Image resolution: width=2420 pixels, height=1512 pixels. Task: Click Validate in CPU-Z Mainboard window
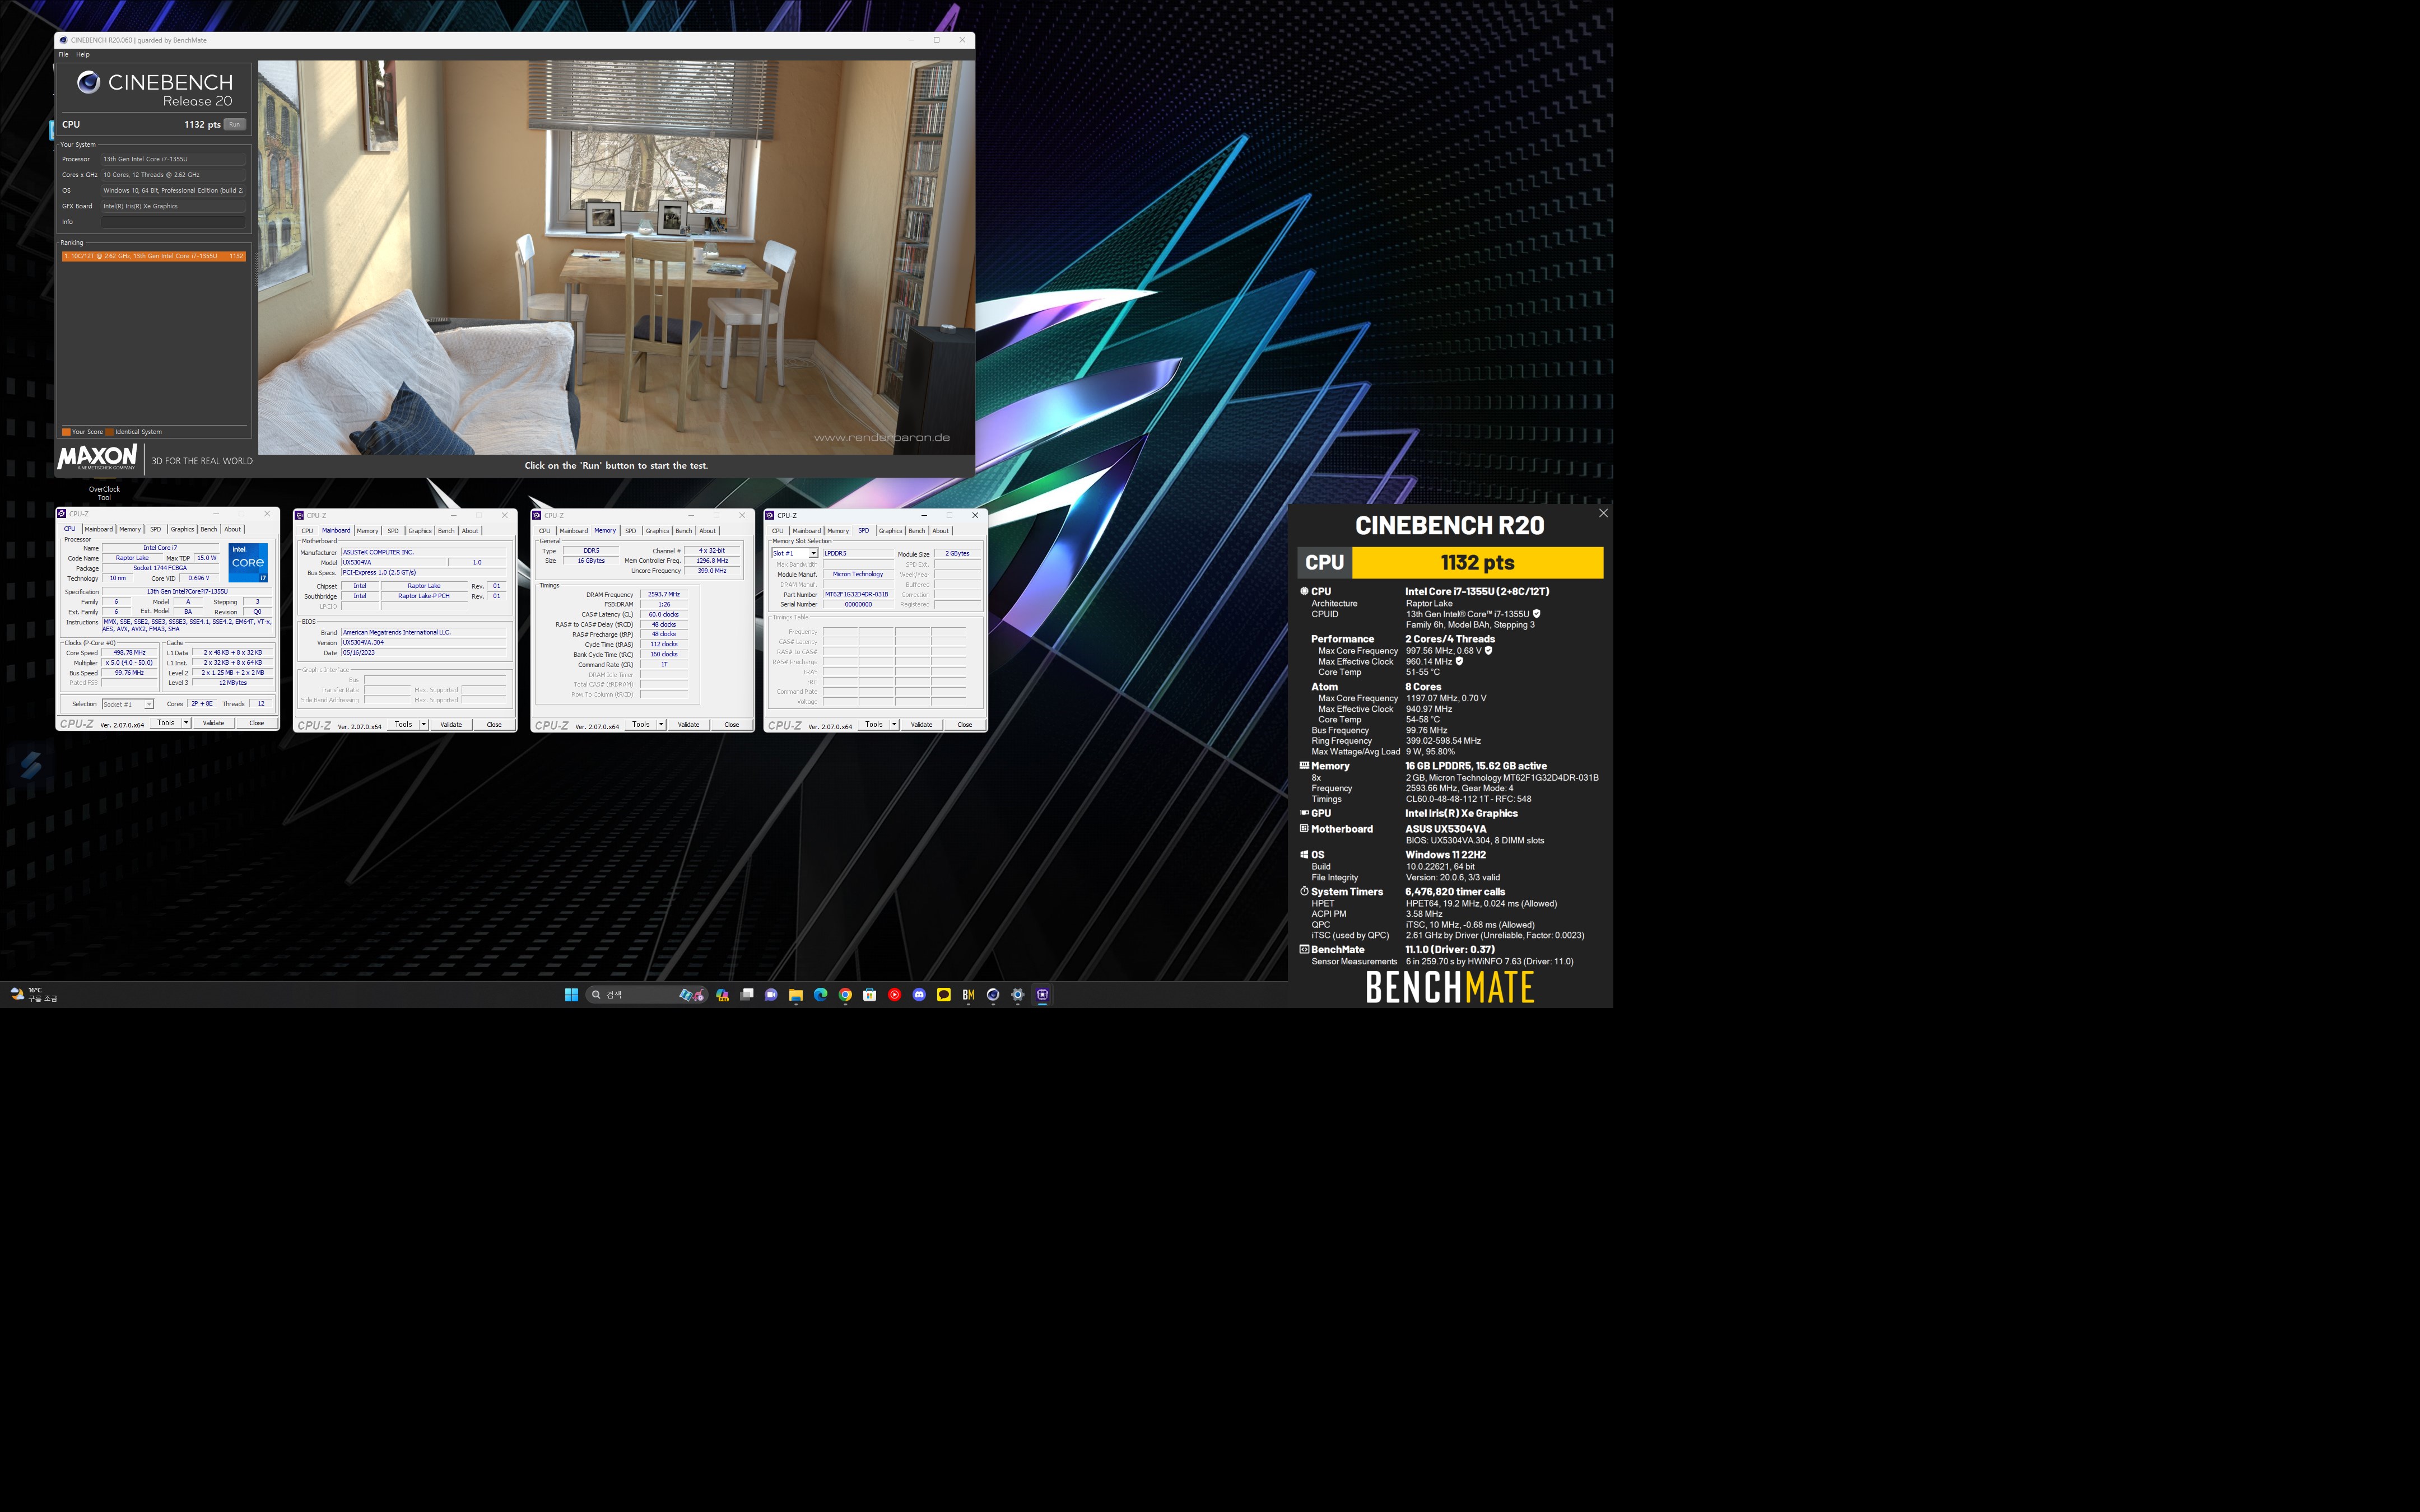click(451, 724)
